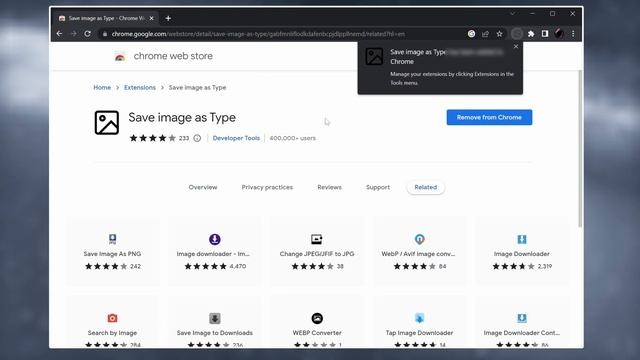Open the Extensions breadcrumb link

click(140, 87)
